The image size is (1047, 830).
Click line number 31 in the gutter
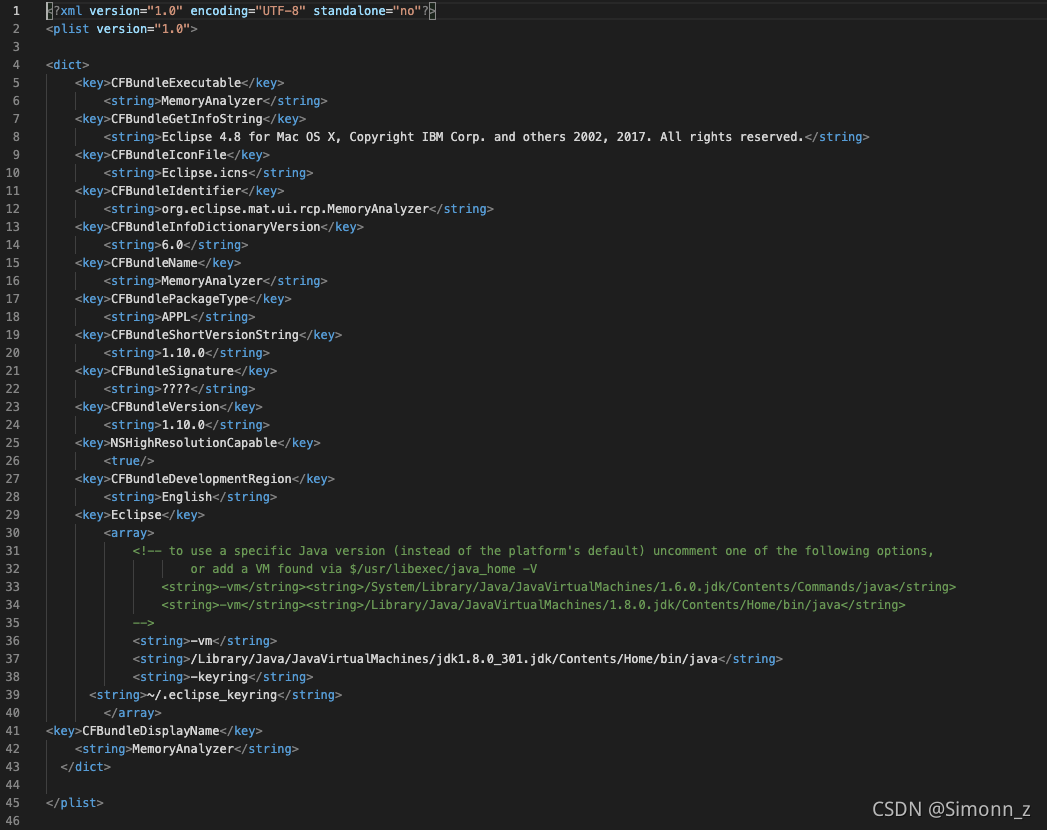point(13,552)
